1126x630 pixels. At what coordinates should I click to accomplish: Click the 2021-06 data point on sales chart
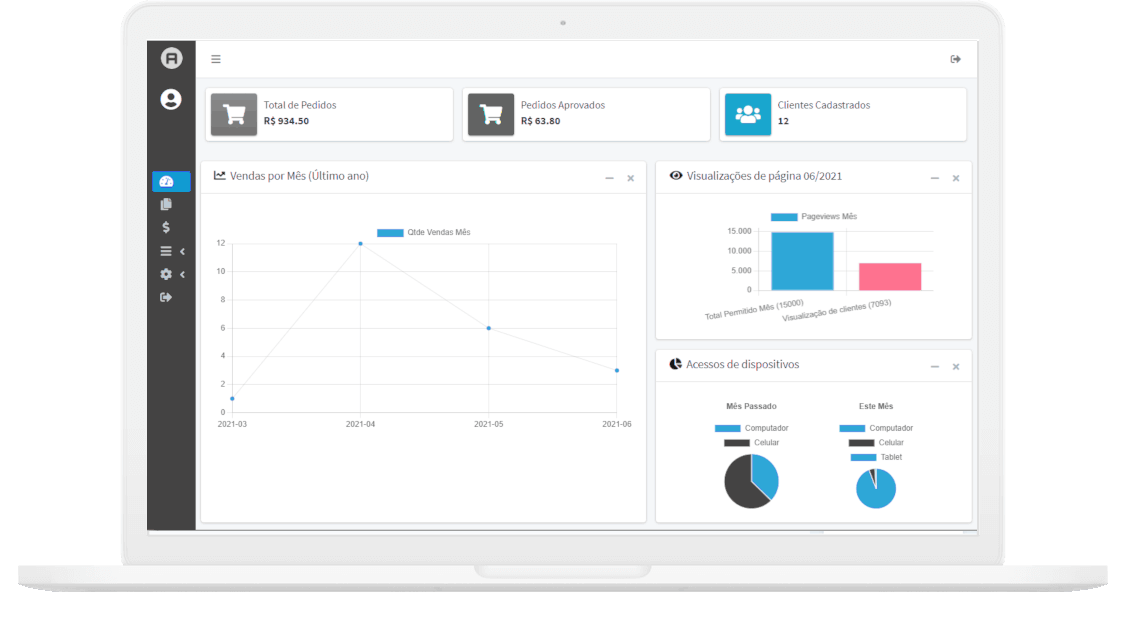617,371
